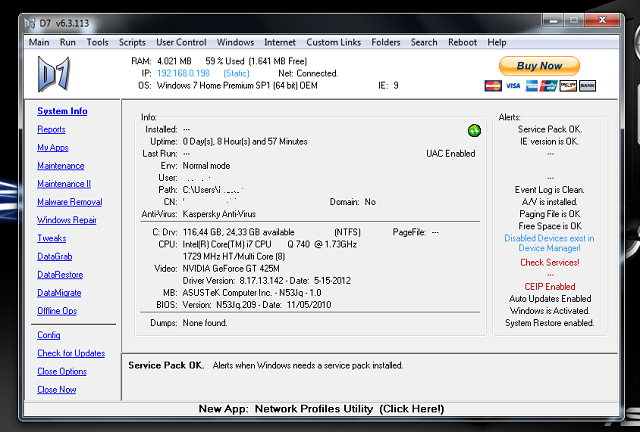Open the Tweaks section

[x=51, y=238]
